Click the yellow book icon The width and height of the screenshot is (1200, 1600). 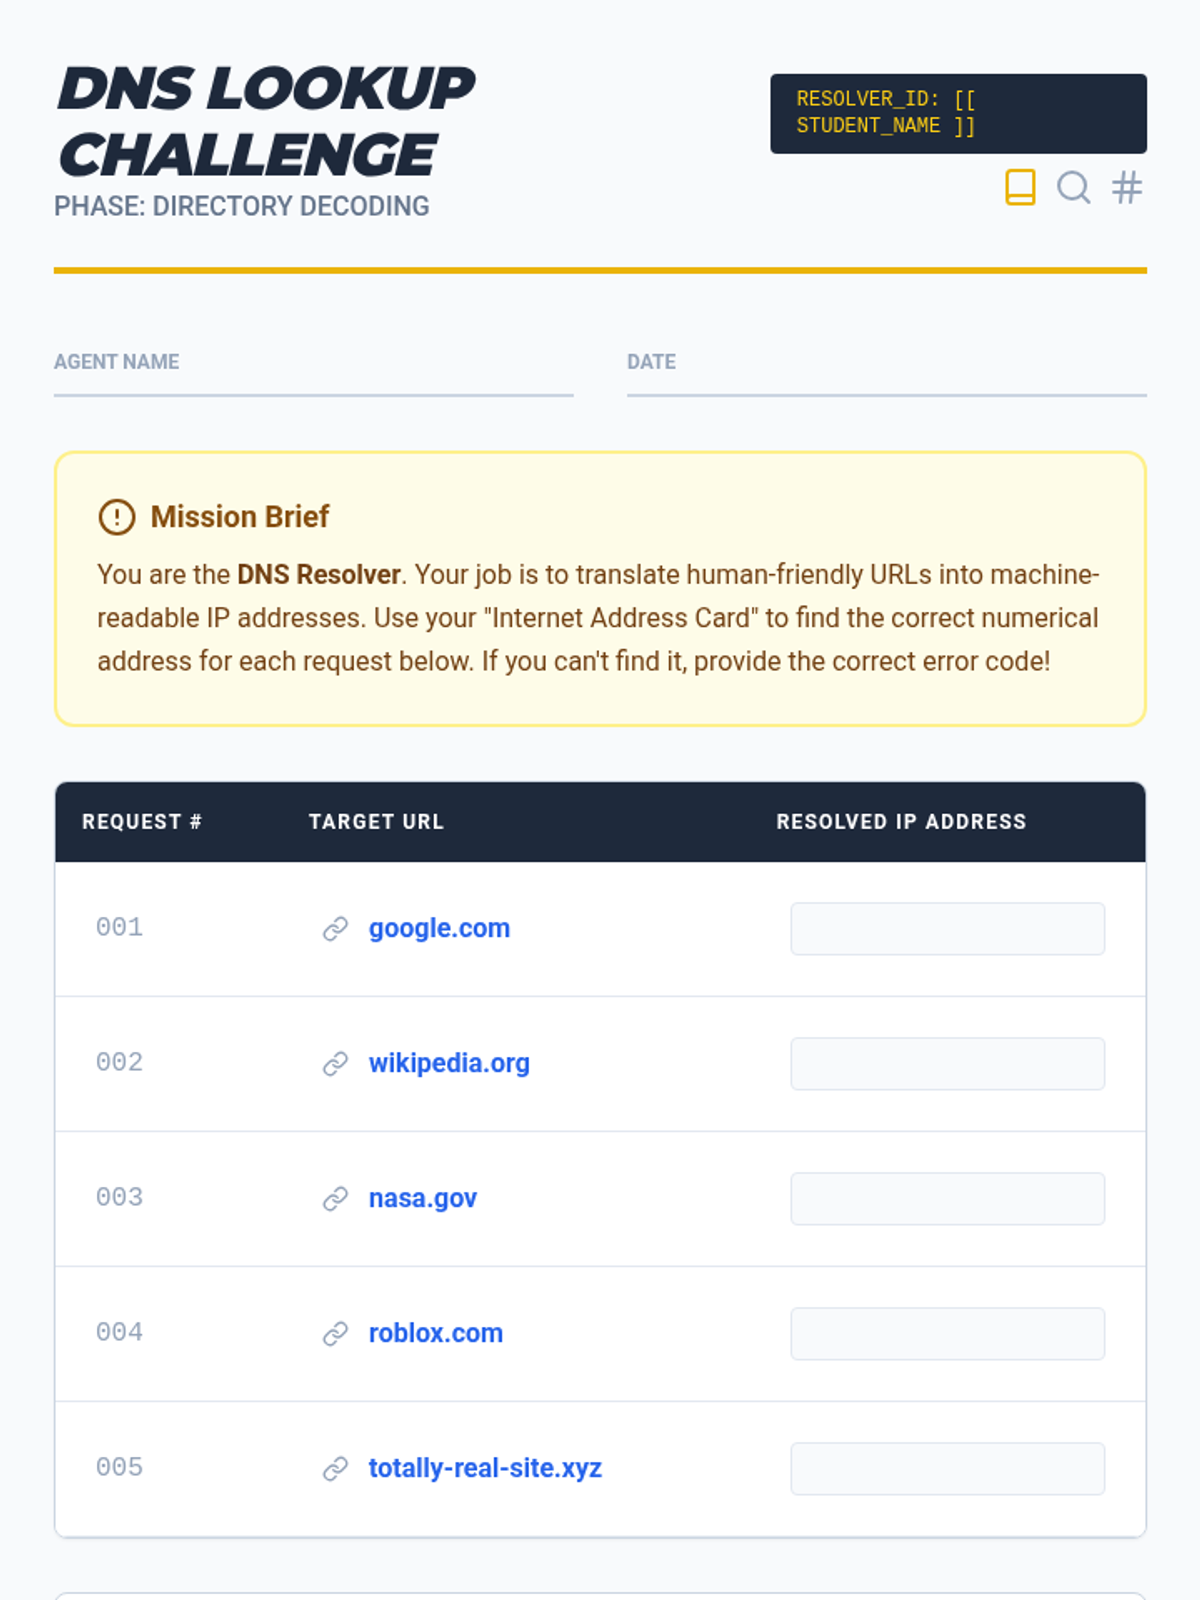1020,187
